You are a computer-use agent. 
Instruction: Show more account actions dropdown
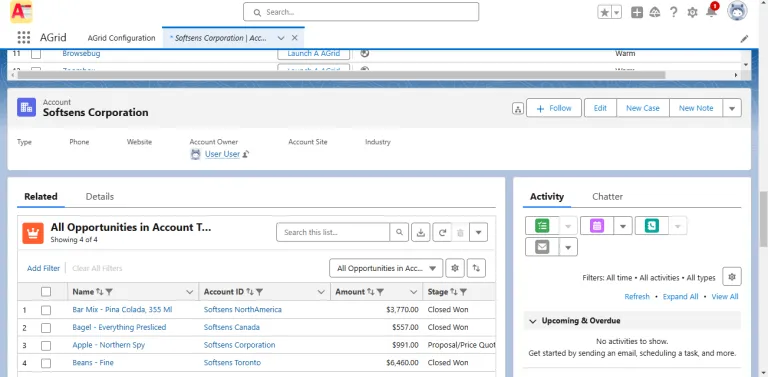click(x=732, y=108)
